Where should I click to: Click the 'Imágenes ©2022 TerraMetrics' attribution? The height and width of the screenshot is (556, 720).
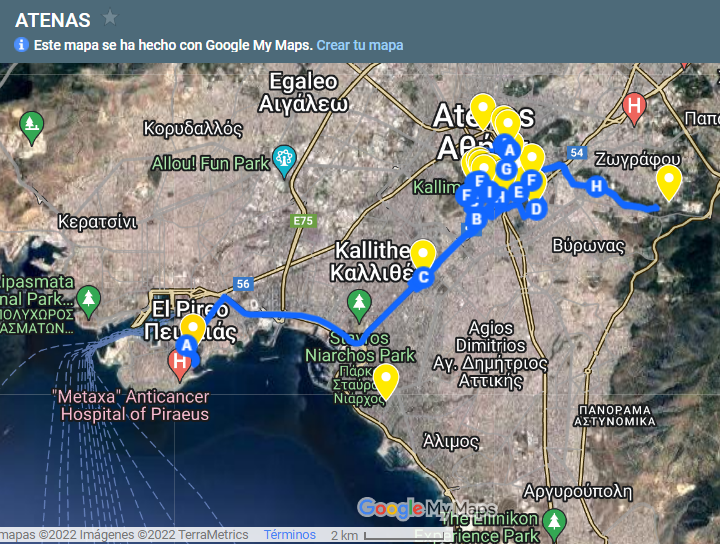pos(163,535)
